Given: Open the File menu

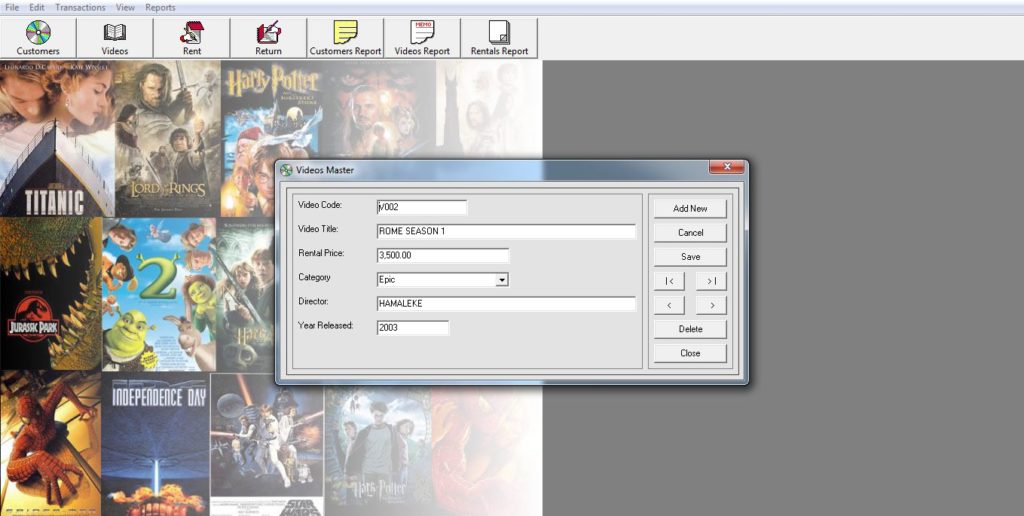Looking at the screenshot, I should [x=12, y=7].
